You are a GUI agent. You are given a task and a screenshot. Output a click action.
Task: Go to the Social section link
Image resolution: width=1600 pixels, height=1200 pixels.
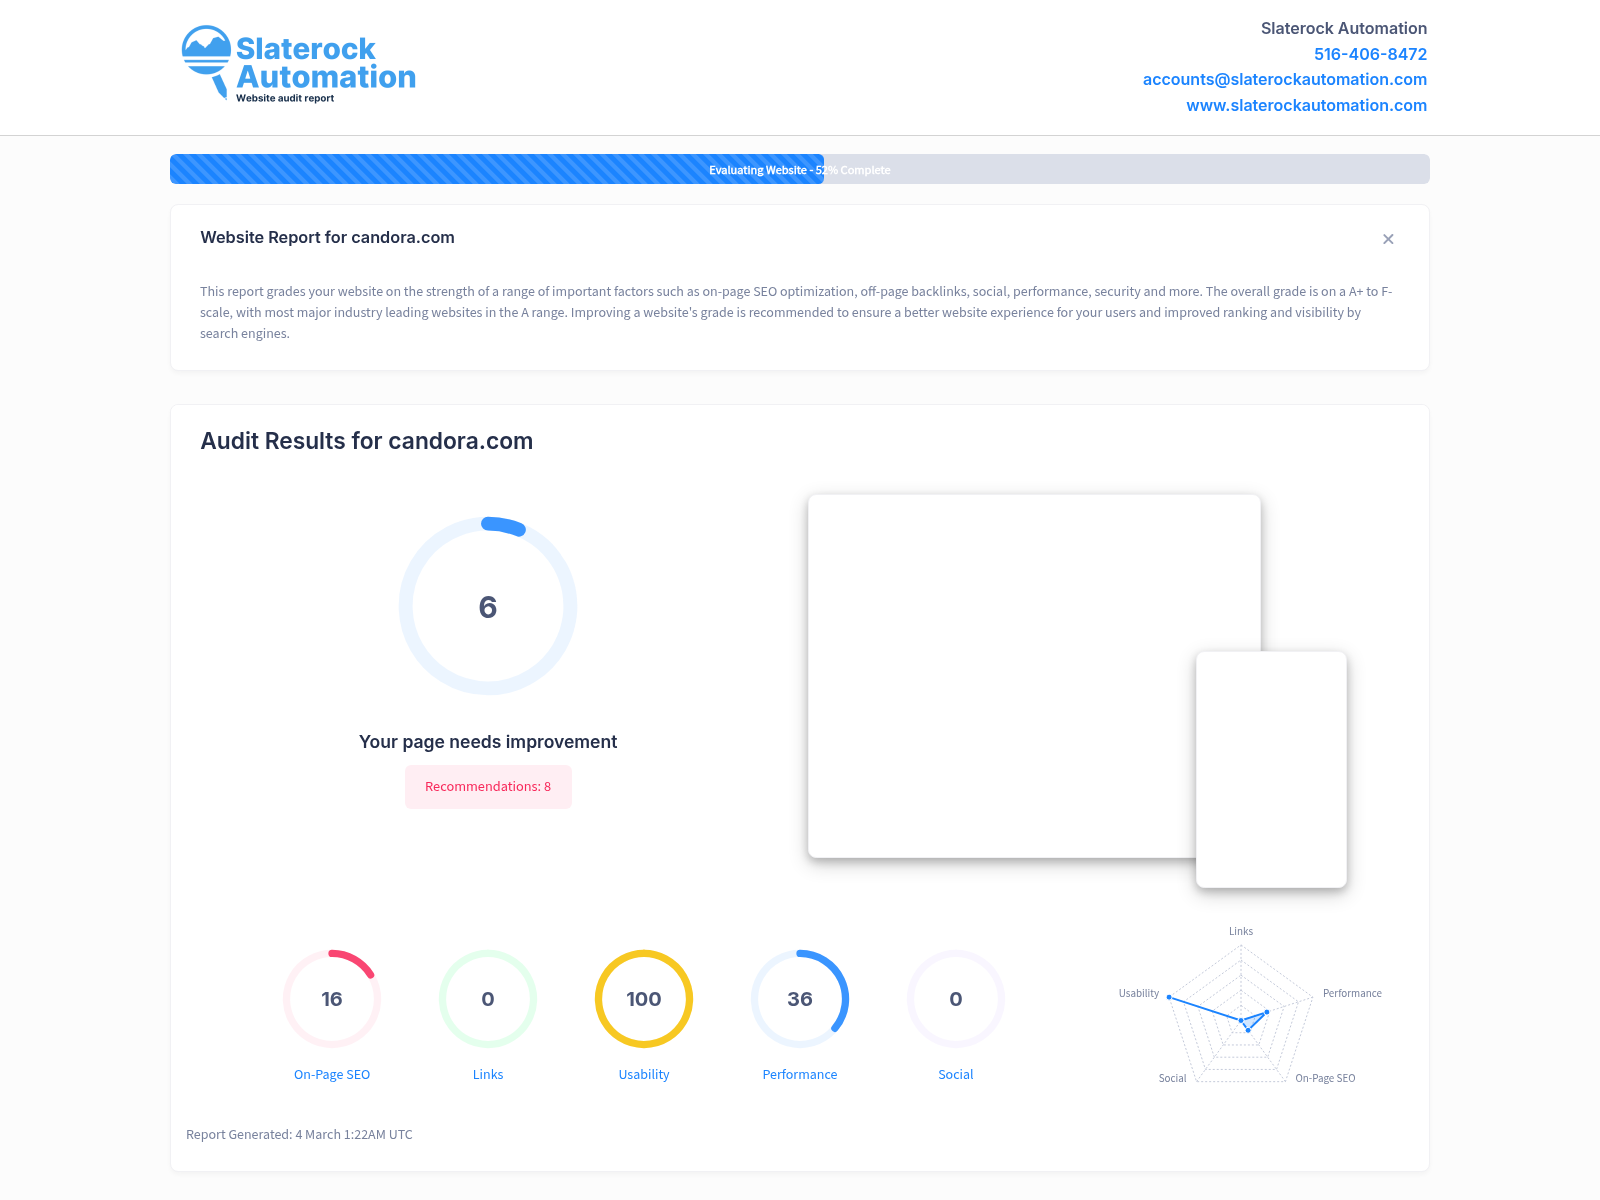pos(956,1075)
